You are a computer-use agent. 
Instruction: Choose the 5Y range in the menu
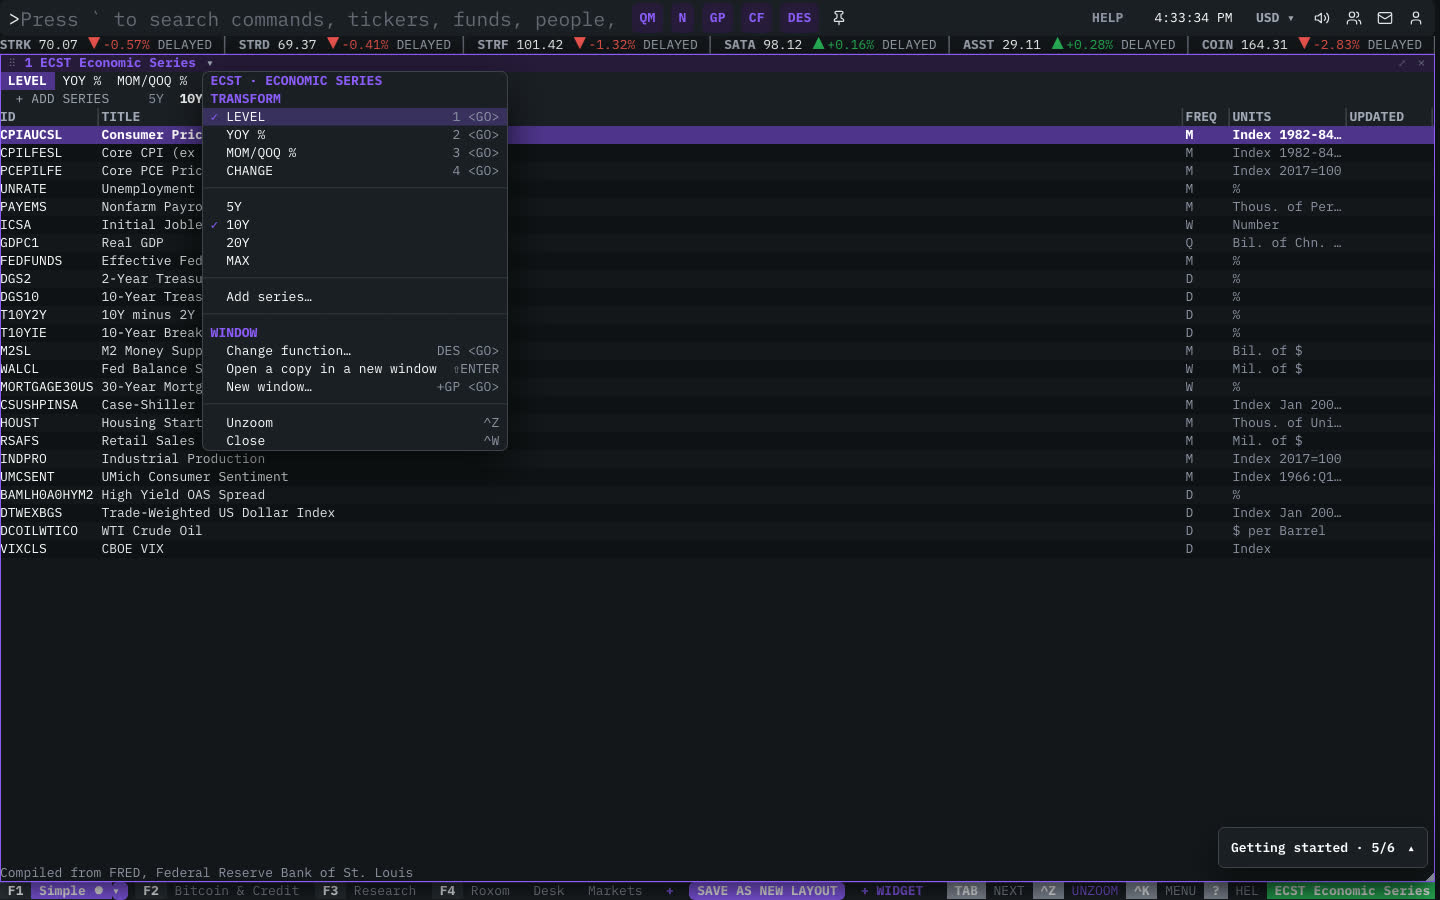coord(355,207)
